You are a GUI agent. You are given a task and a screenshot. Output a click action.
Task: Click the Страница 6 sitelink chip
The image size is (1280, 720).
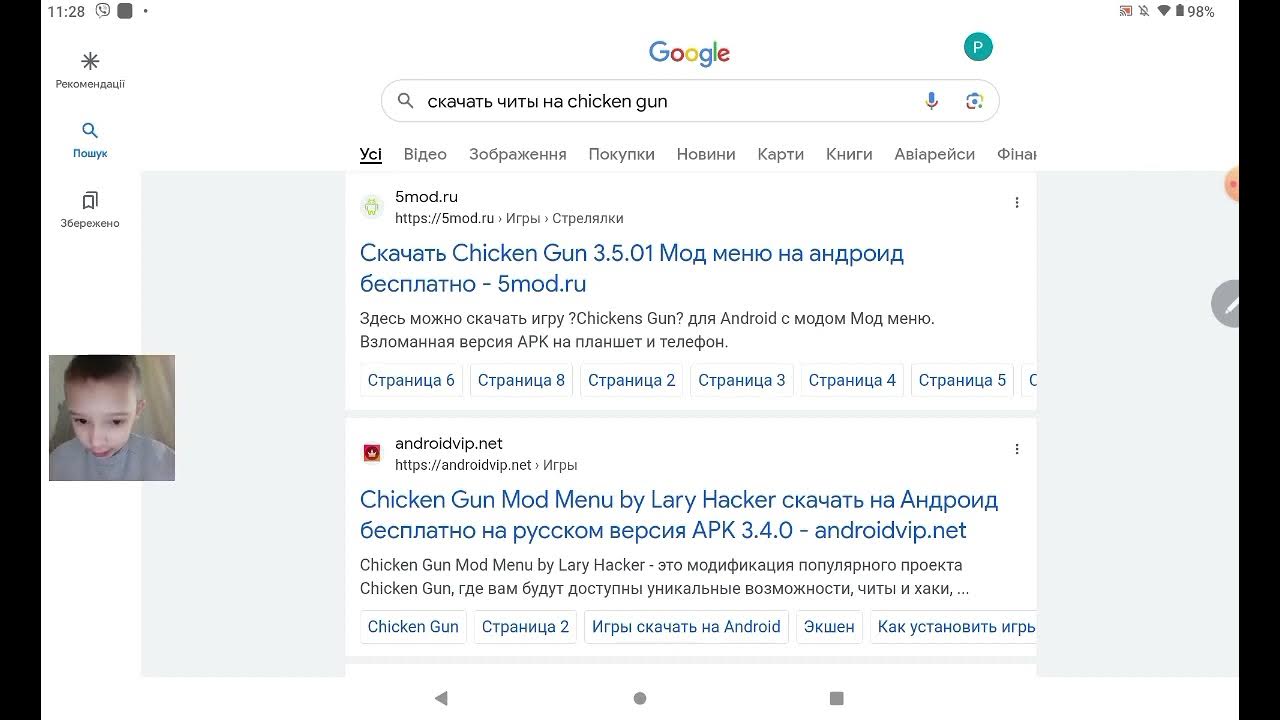coord(411,380)
